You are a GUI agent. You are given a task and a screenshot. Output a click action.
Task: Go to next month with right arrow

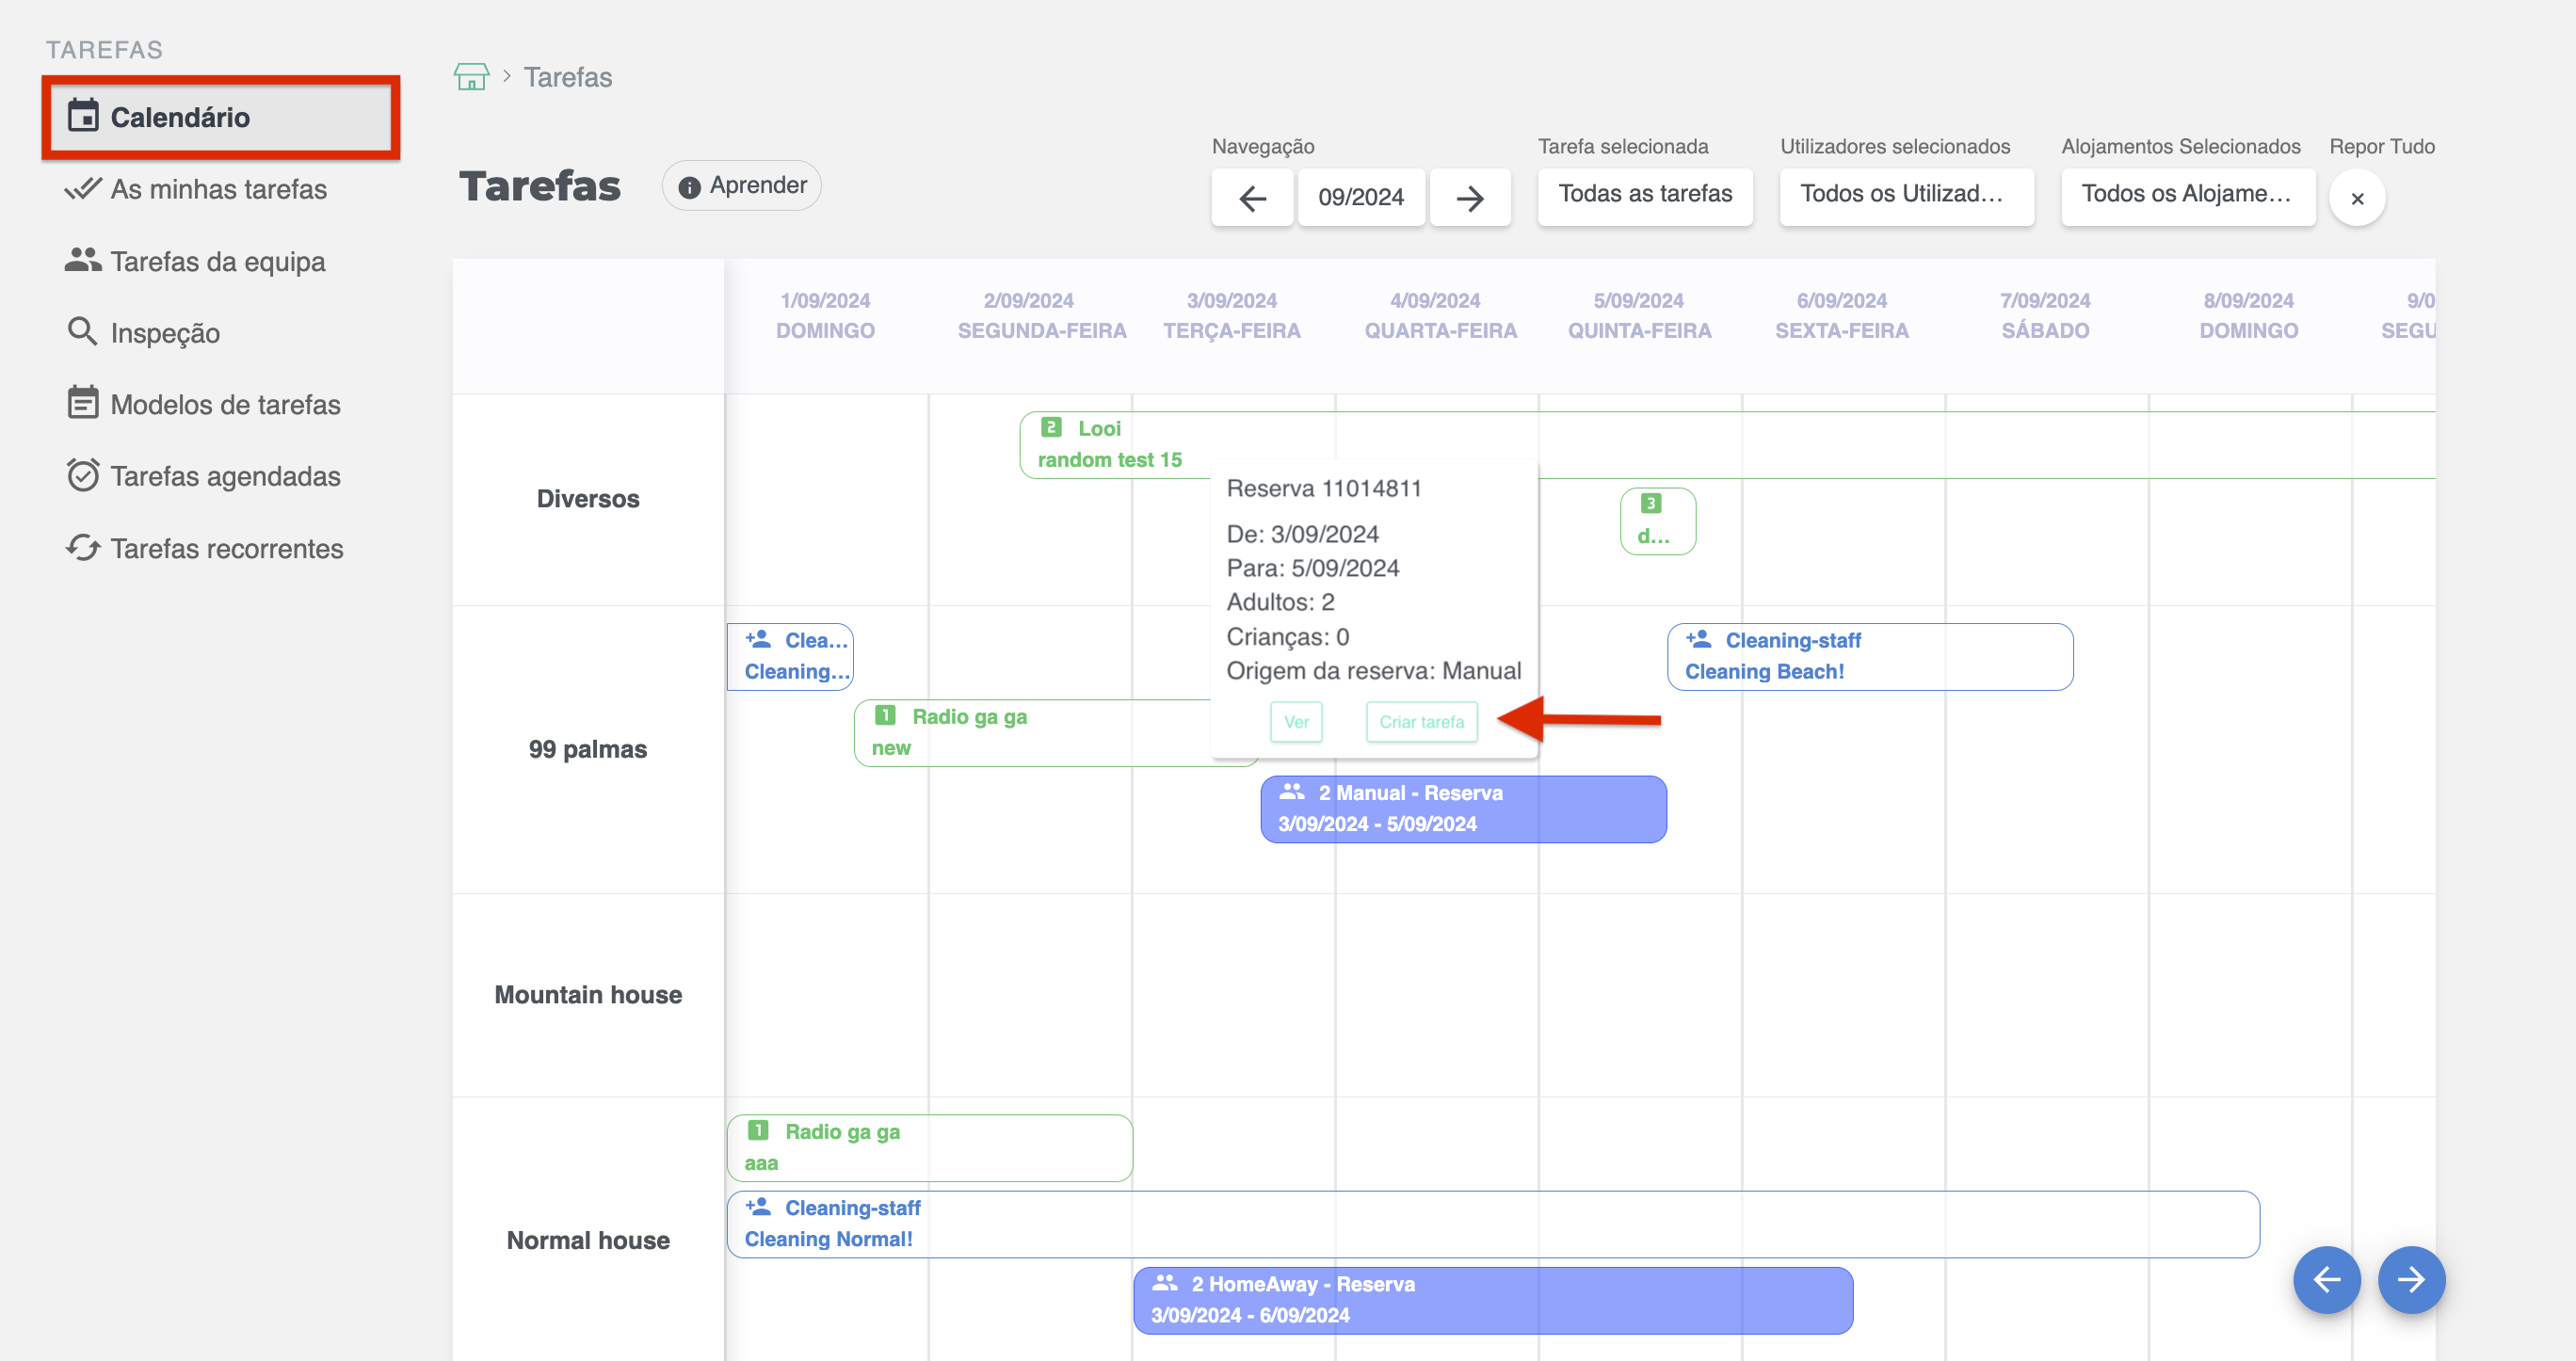1469,198
